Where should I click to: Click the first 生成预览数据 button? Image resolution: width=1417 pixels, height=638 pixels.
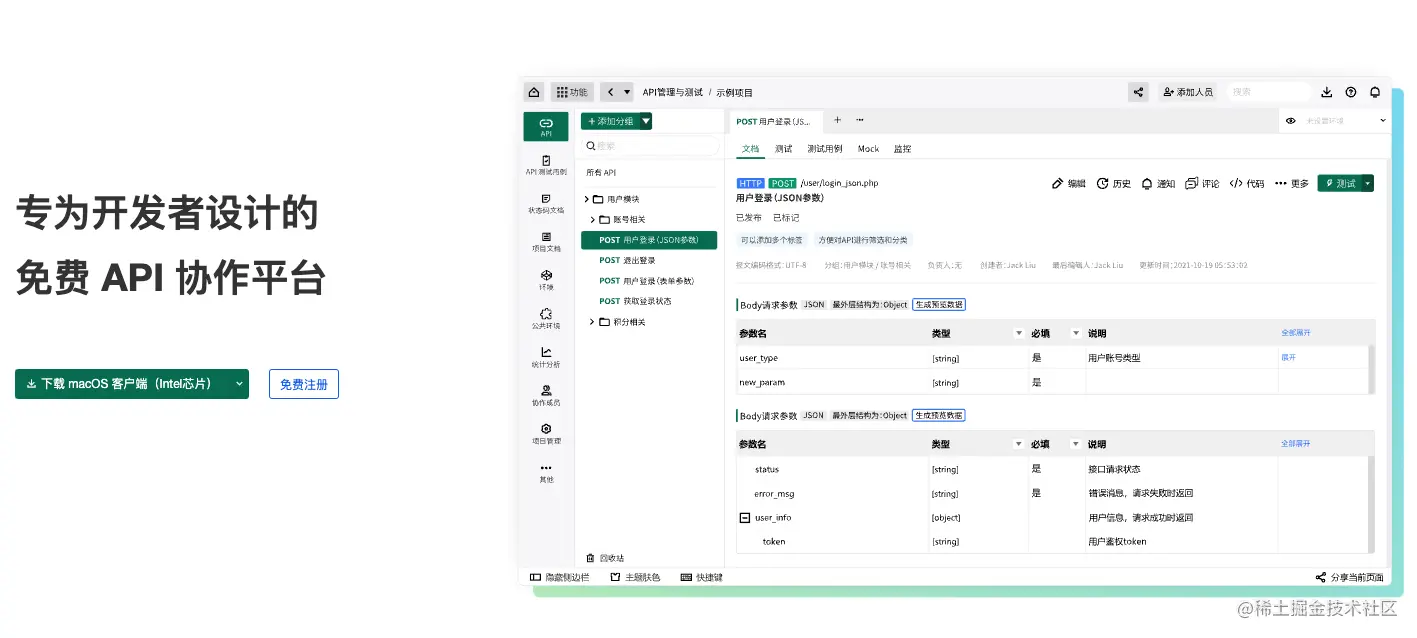[x=939, y=305]
